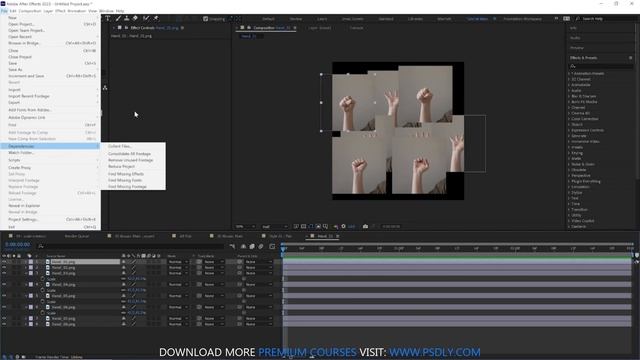This screenshot has width=640, height=360.
Task: Click the Effects & Presets search field
Action: [x=601, y=66]
